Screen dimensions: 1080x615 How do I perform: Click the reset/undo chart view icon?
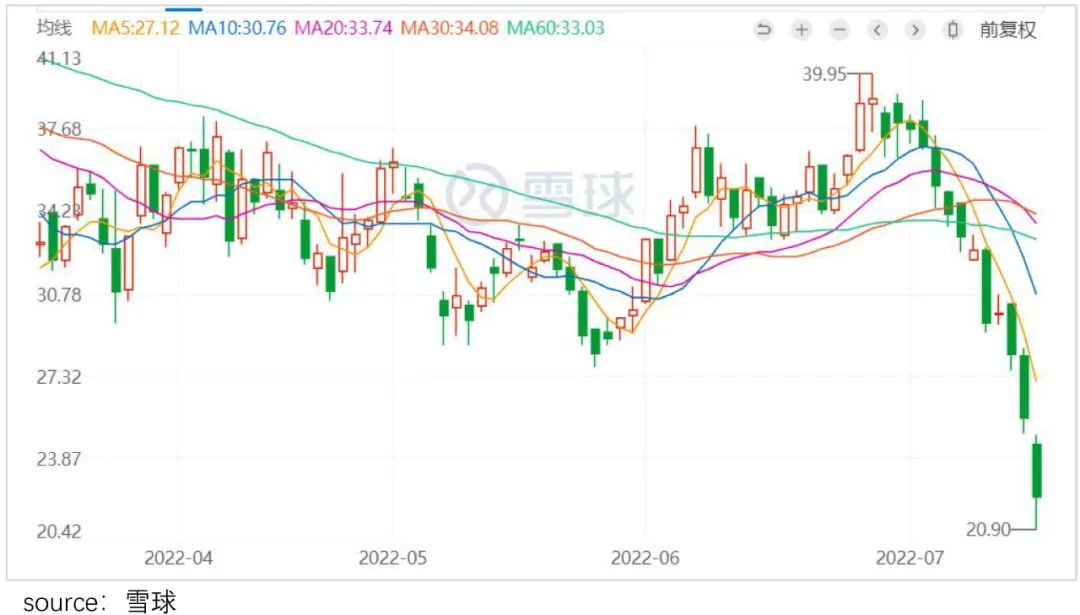coord(764,30)
